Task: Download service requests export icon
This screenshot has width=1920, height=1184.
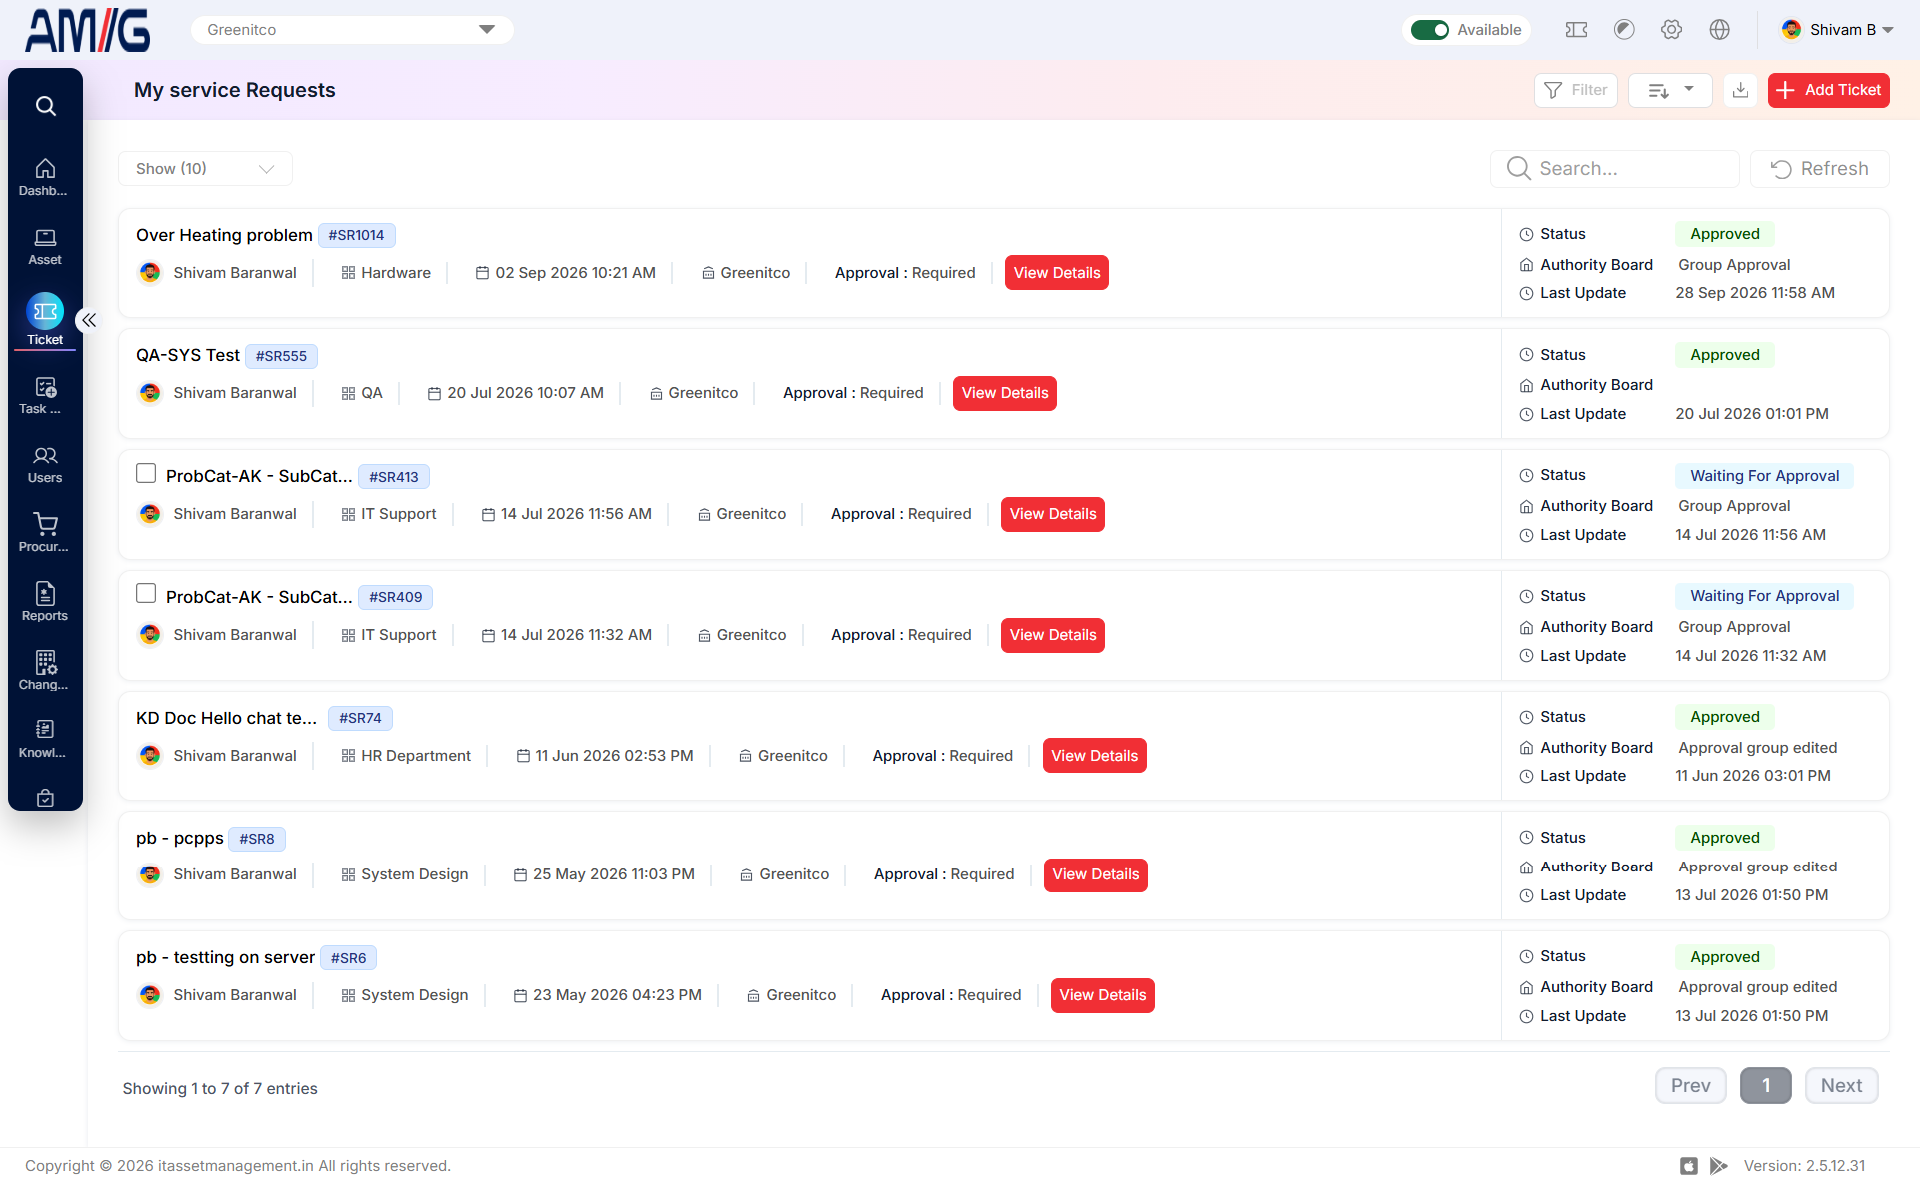Action: (x=1740, y=90)
